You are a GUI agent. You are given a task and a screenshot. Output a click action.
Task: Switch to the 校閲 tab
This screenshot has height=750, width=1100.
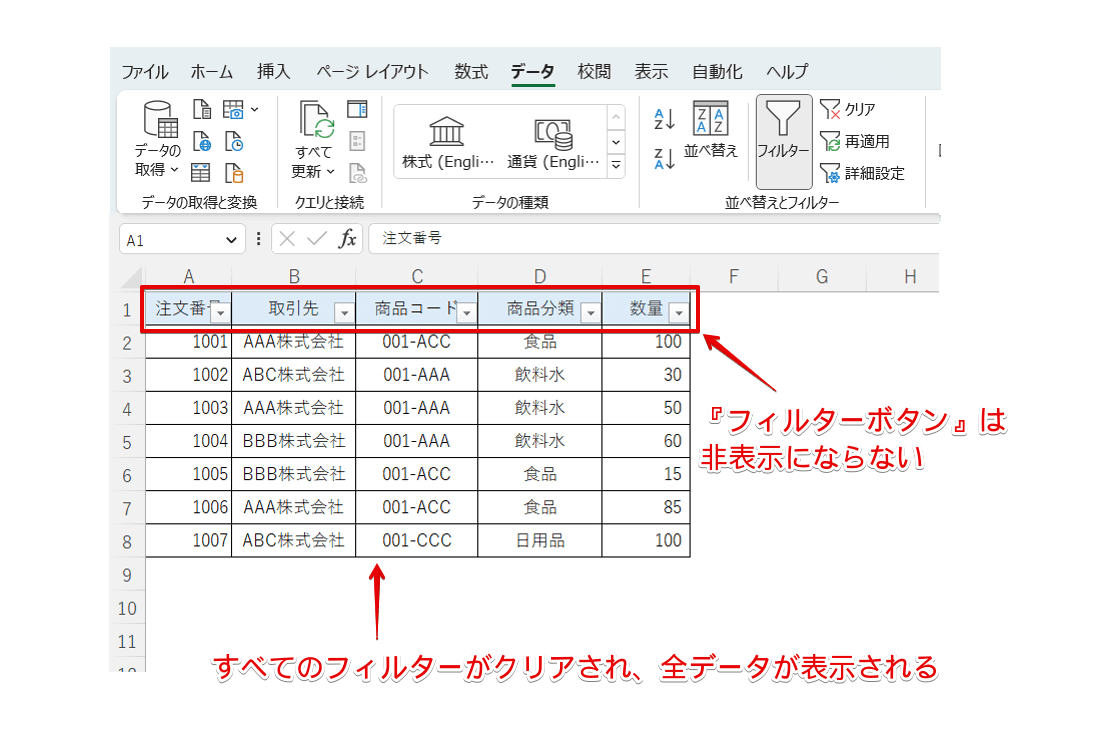pyautogui.click(x=593, y=72)
